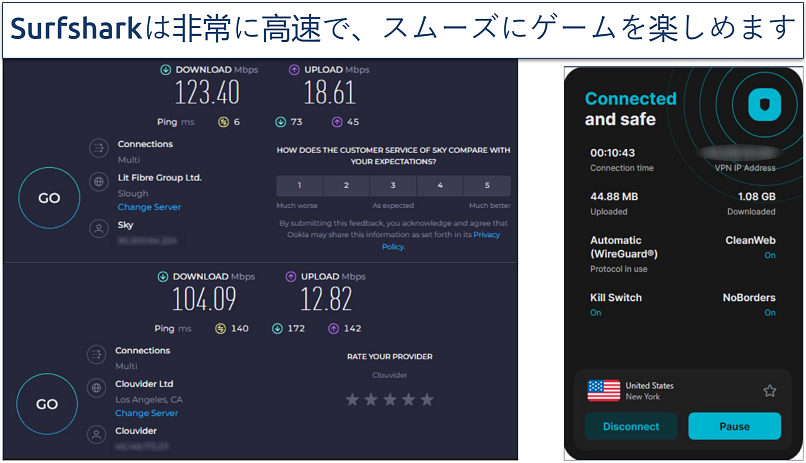Viewport: 806px width, 463px height.
Task: Select rating 5 Much better option
Action: (487, 186)
